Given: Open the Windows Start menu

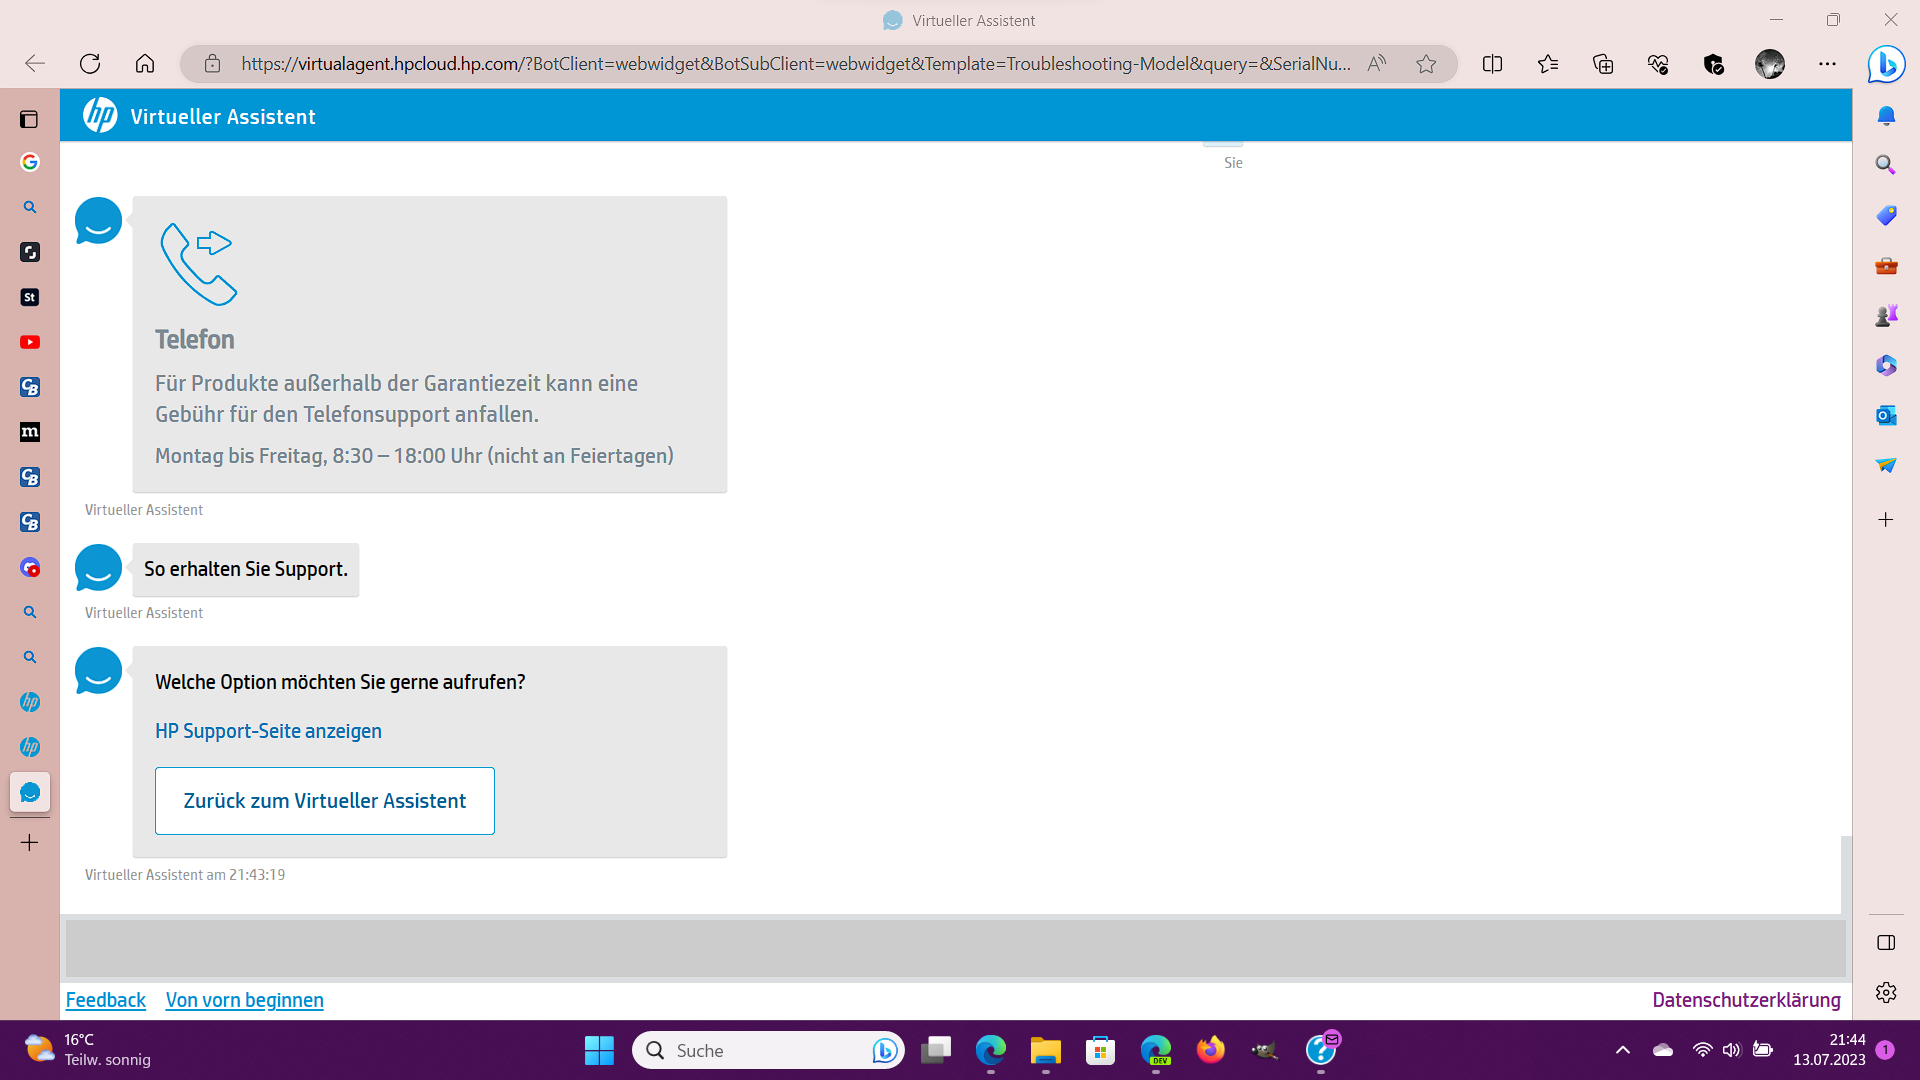Looking at the screenshot, I should point(599,1050).
